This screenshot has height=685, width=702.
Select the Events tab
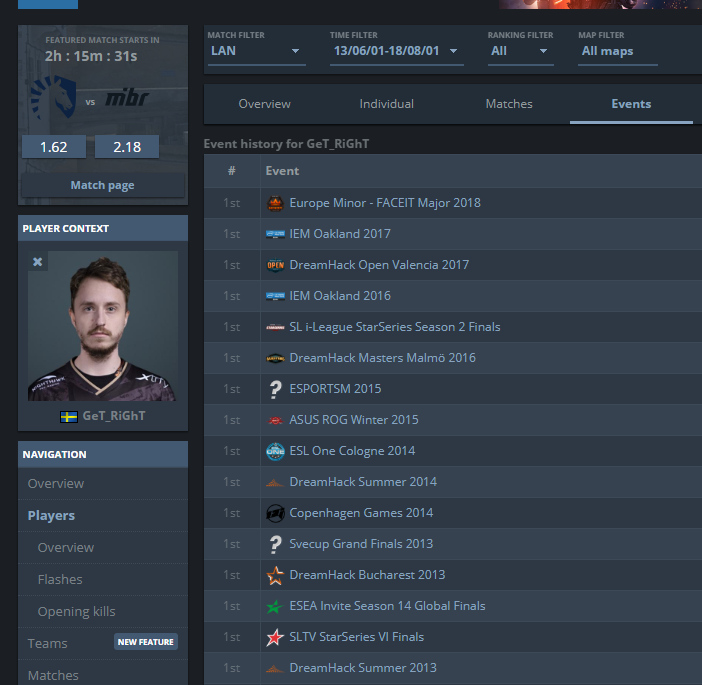click(x=631, y=104)
